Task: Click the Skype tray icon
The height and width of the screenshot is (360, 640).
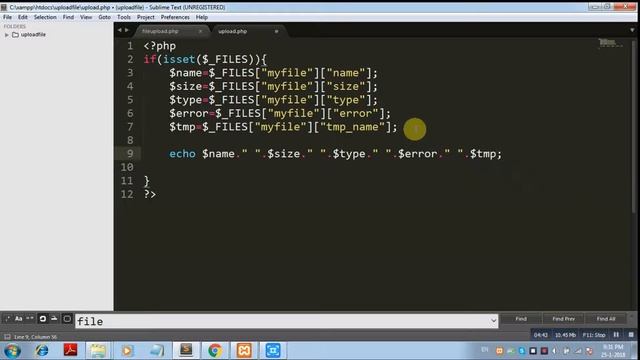Action: (x=522, y=351)
